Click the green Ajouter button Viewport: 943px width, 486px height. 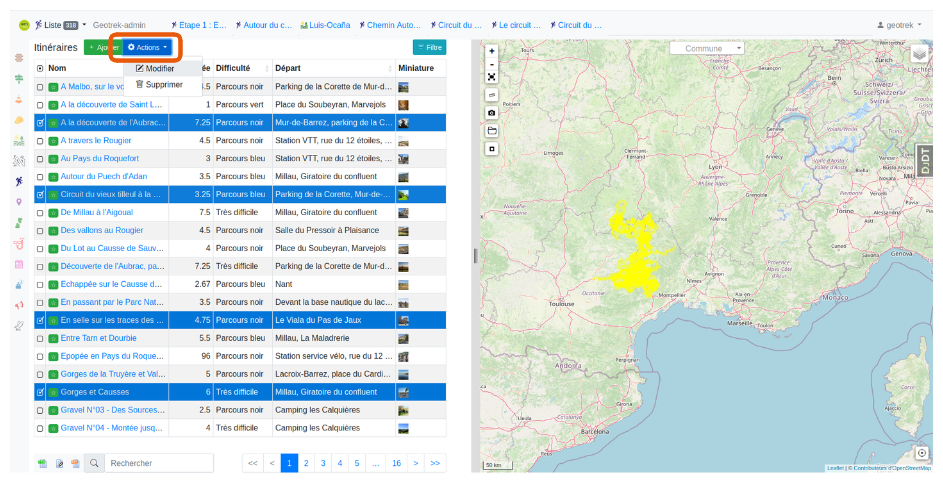click(103, 48)
